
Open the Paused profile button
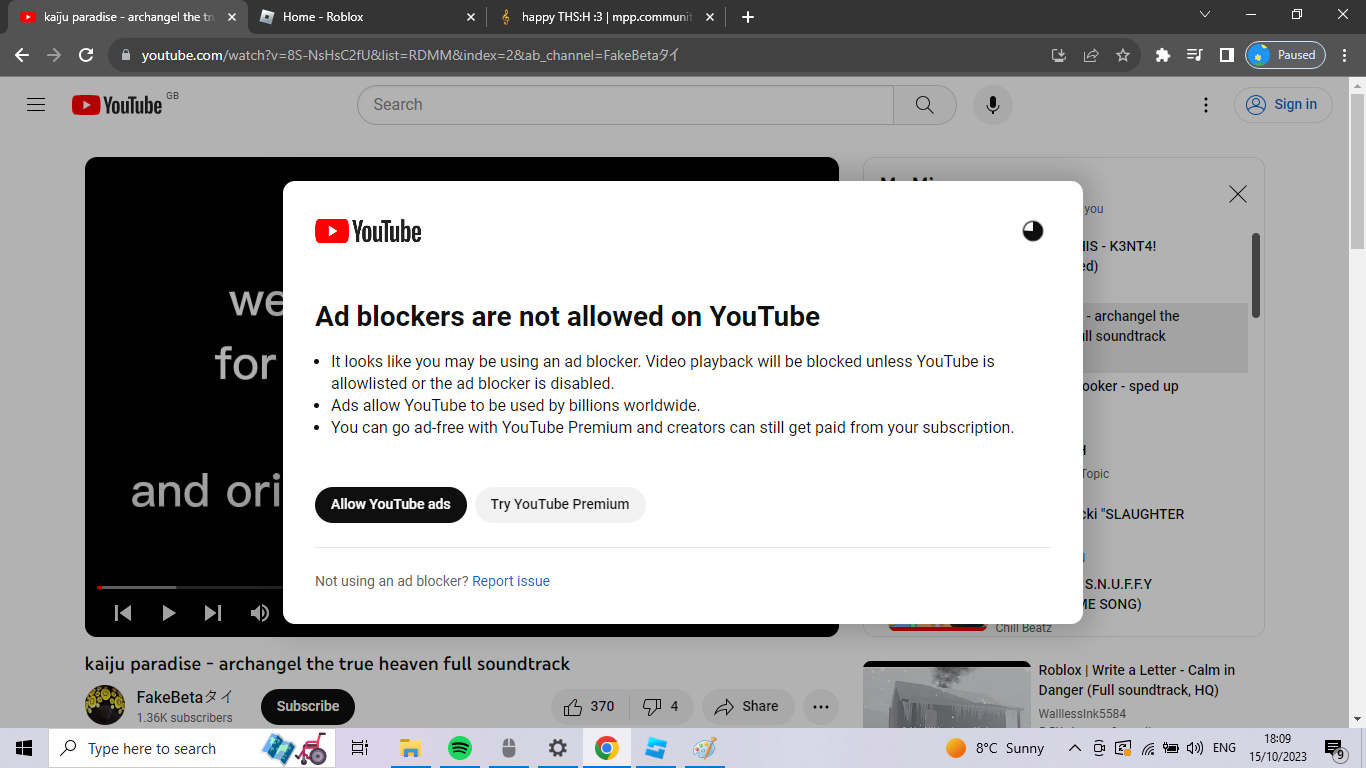[1285, 55]
